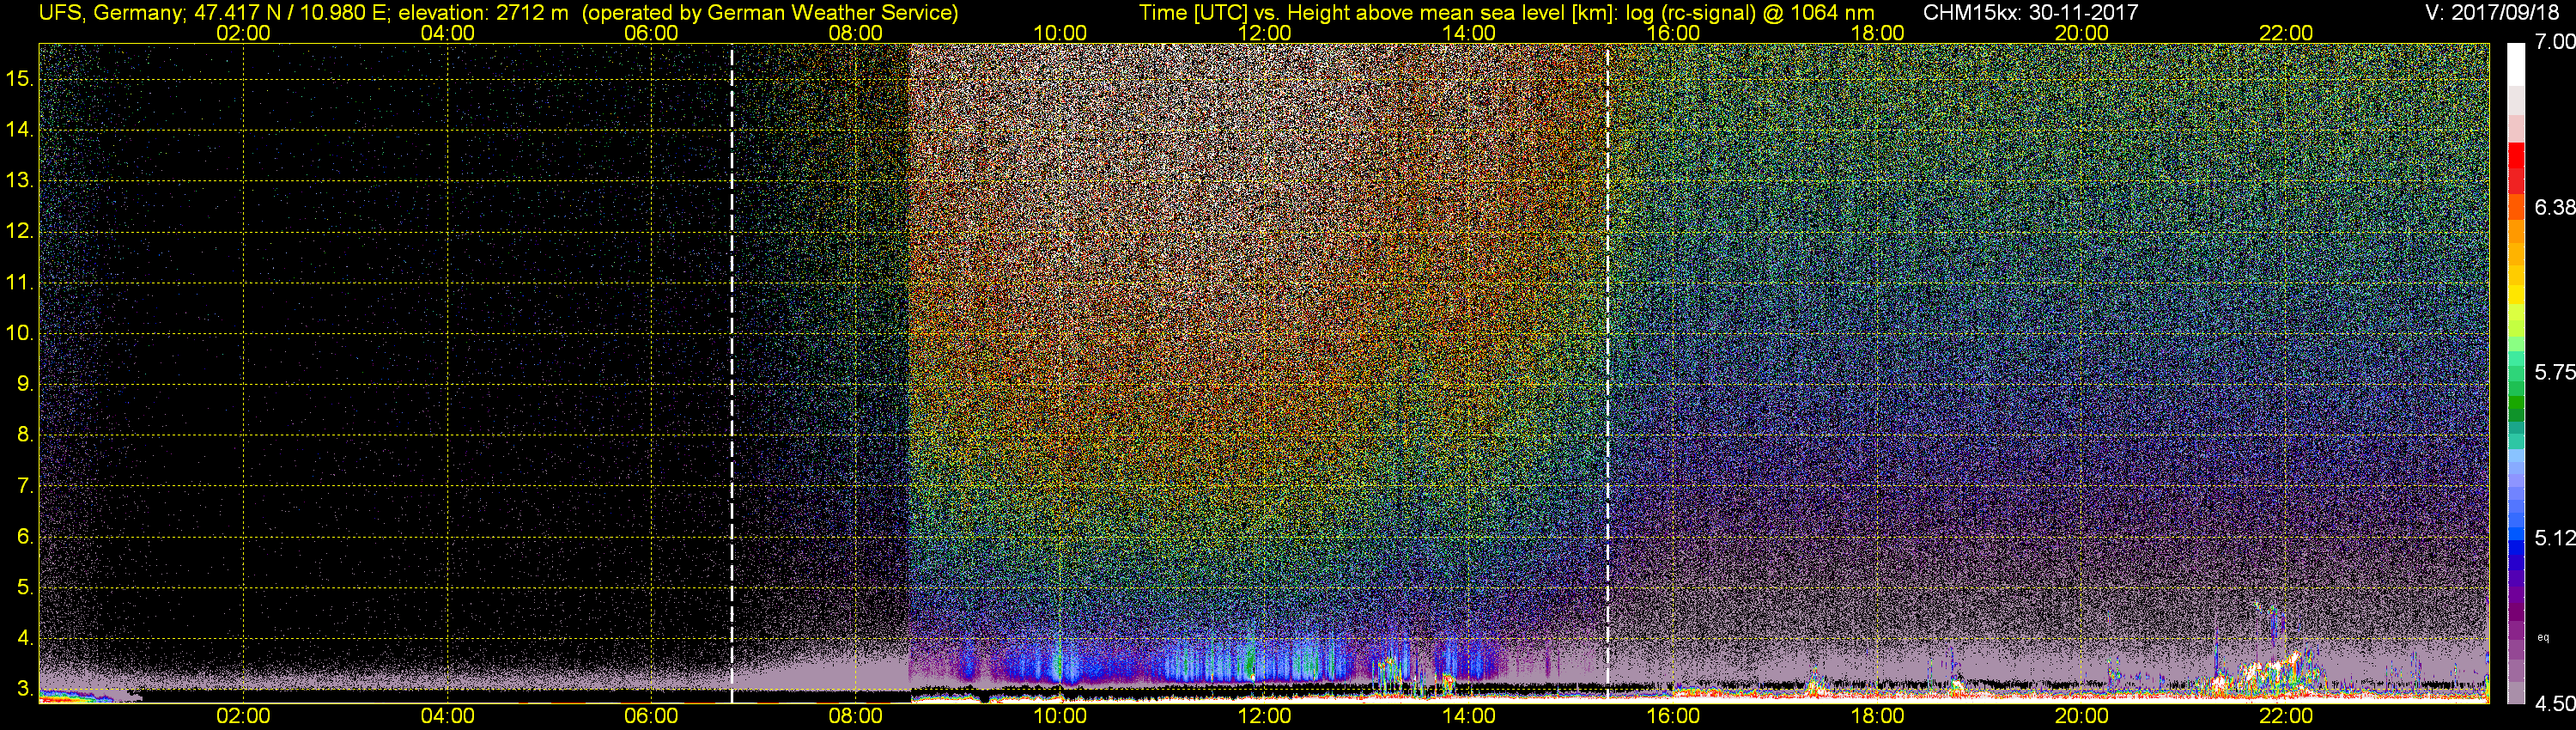
Task: Click the top axis '06:00' label
Action: click(x=651, y=33)
